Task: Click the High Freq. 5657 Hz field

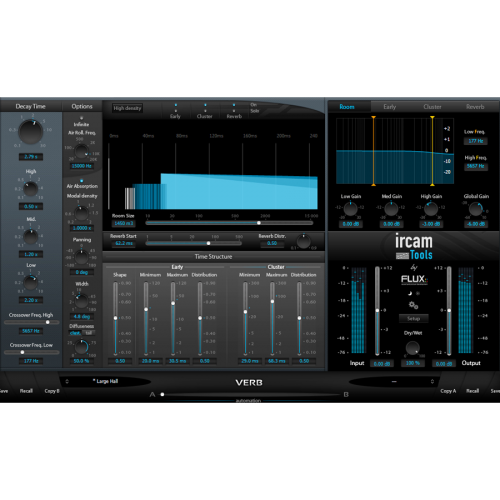Action: [476, 166]
